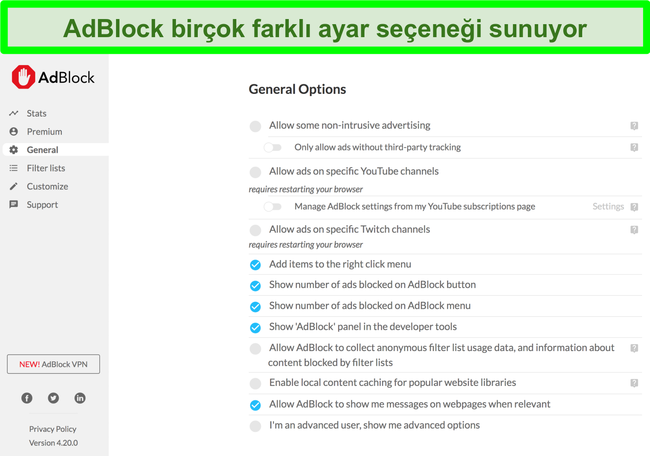Click help icon beside Twitch channels option
Viewport: 650px width, 456px height.
coord(634,230)
